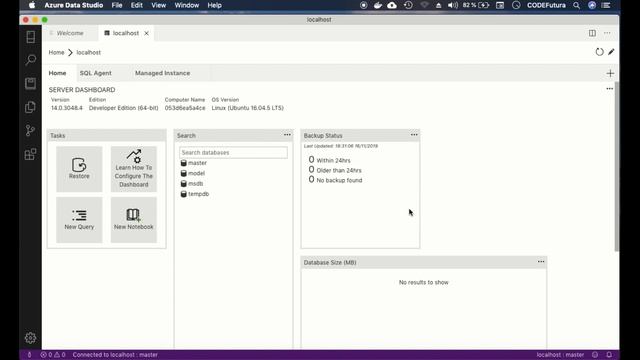This screenshot has width=640, height=360.
Task: Select the master database
Action: click(194, 163)
